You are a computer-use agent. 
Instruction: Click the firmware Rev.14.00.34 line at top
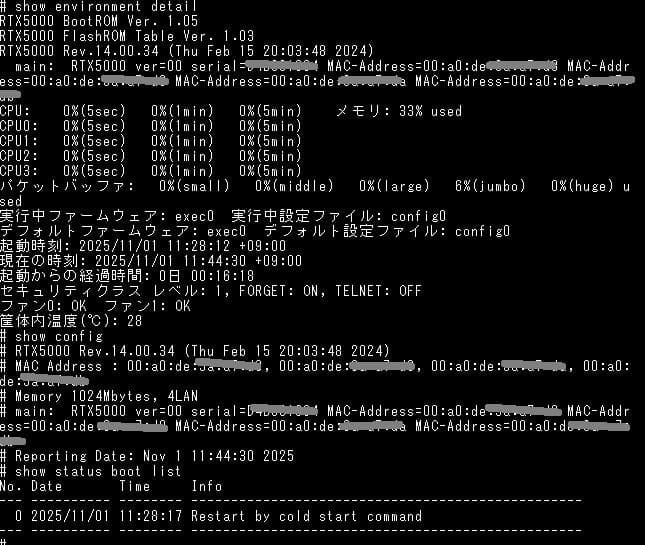click(x=187, y=51)
